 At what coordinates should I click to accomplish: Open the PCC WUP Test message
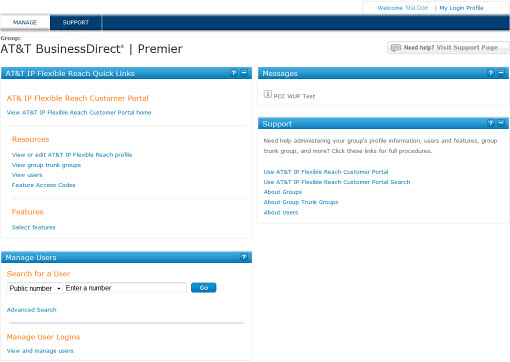coord(294,96)
